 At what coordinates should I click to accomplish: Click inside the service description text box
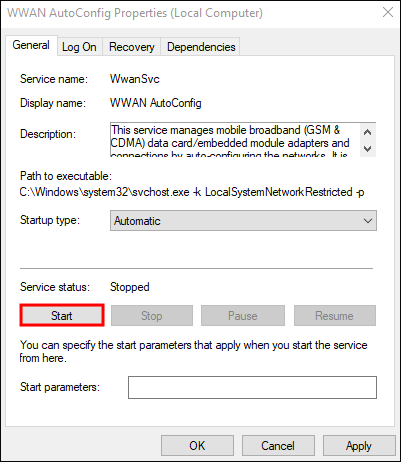pos(235,140)
